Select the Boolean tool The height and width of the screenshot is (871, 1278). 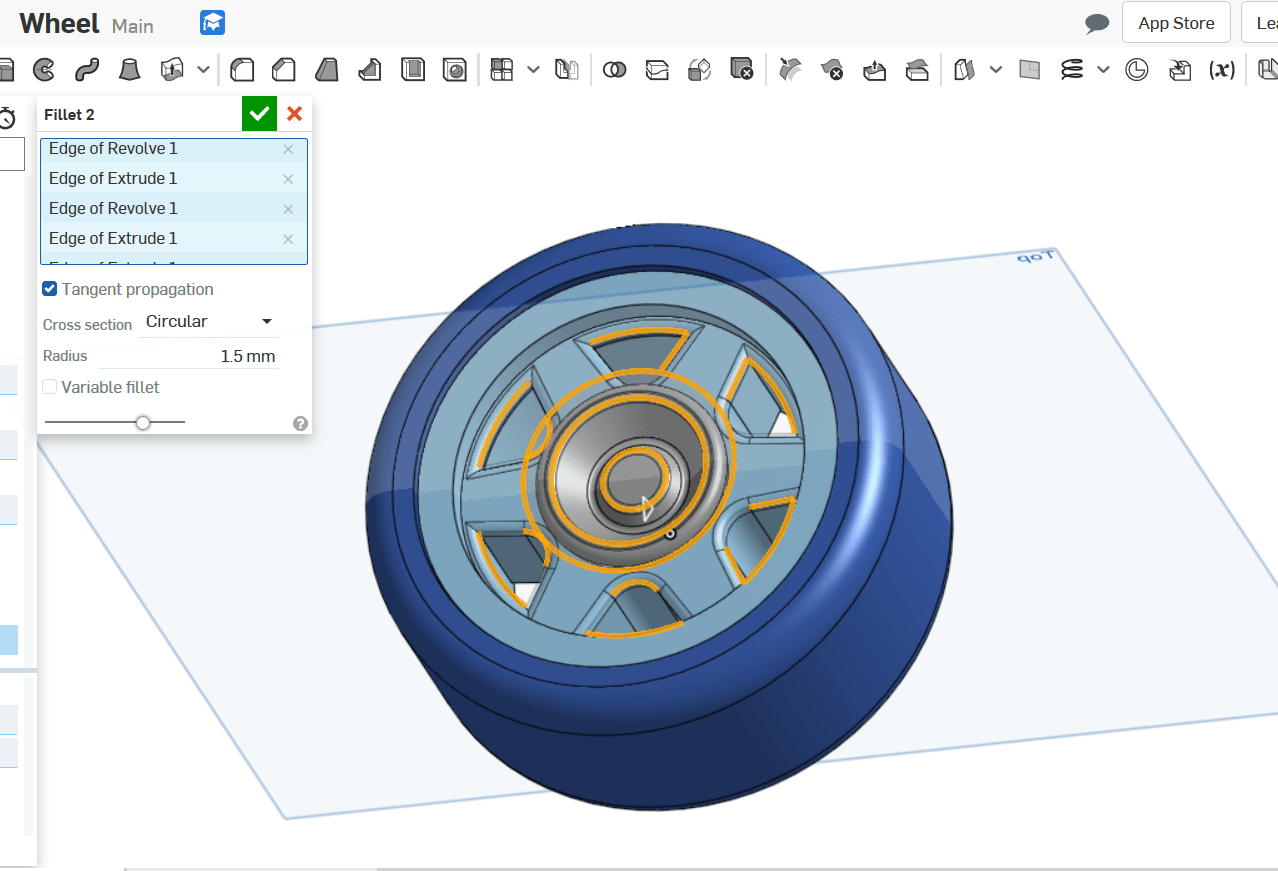615,69
